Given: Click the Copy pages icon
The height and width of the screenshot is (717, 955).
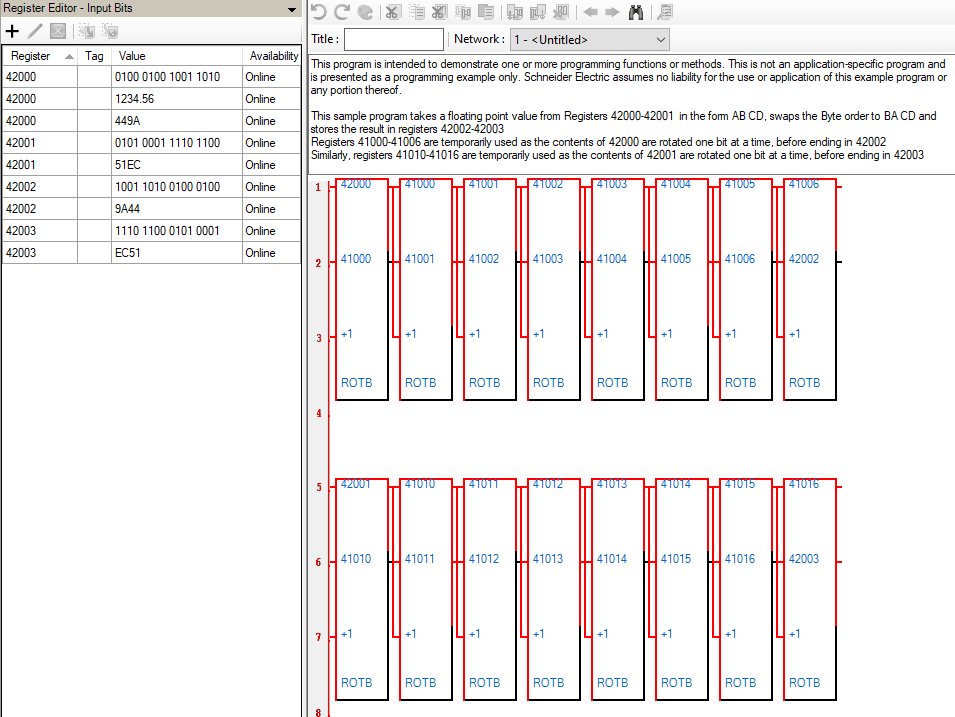Looking at the screenshot, I should [x=486, y=12].
